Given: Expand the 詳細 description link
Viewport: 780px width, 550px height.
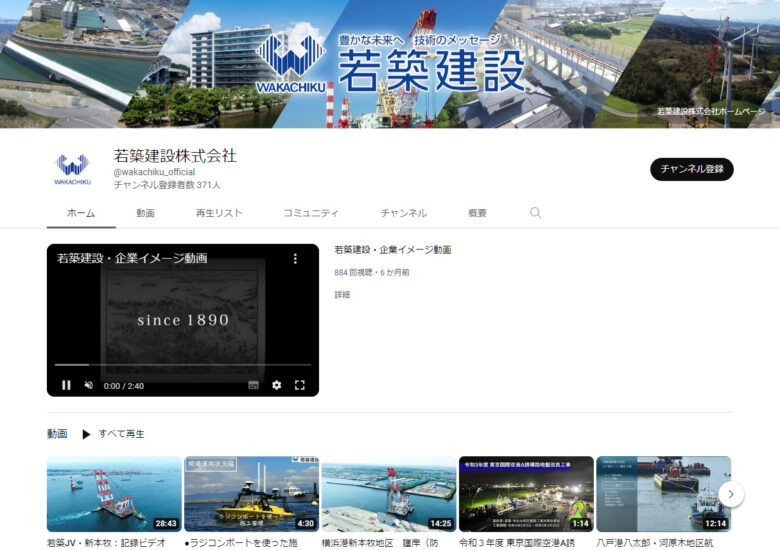Looking at the screenshot, I should click(x=342, y=295).
